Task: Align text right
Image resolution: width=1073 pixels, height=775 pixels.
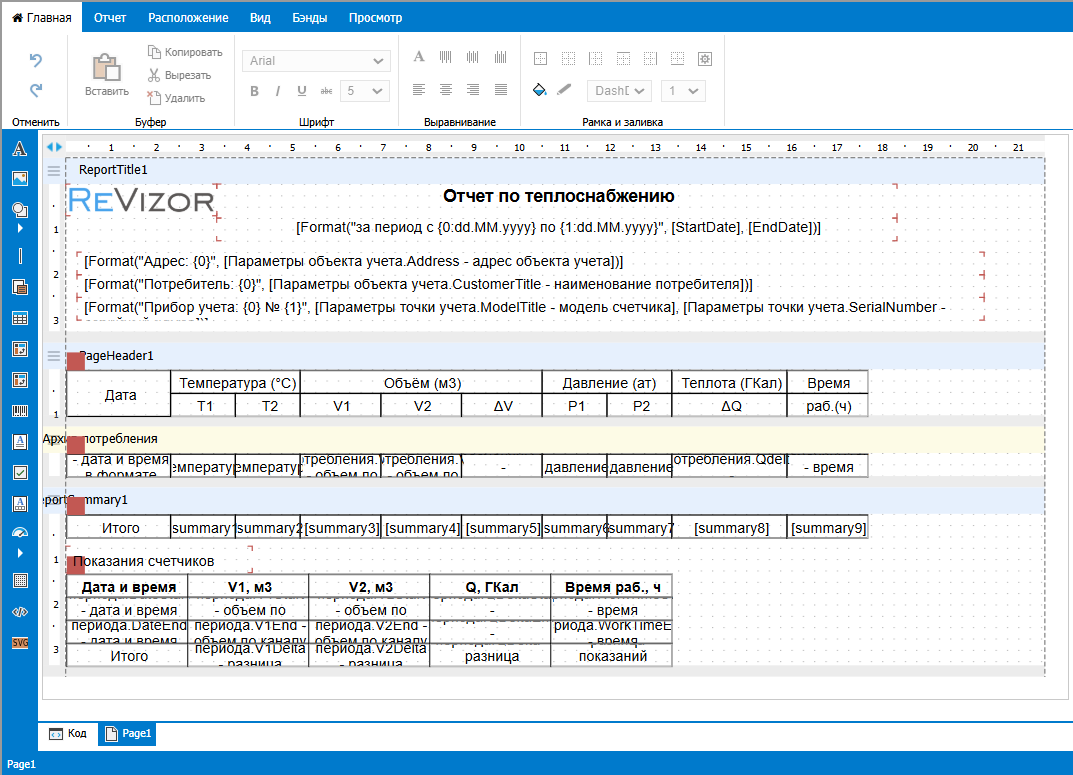Action: (x=473, y=90)
